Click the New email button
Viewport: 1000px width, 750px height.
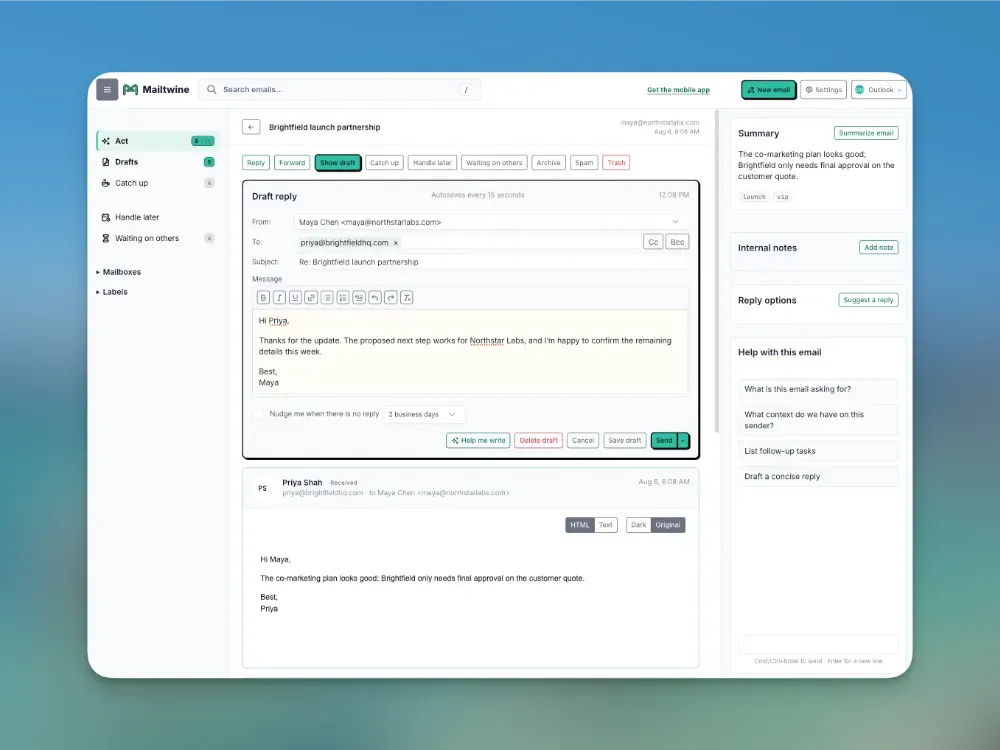(768, 90)
